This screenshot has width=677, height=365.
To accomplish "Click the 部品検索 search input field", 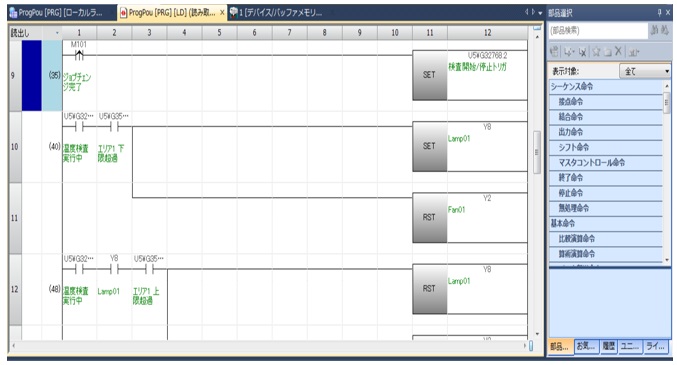I will 598,30.
